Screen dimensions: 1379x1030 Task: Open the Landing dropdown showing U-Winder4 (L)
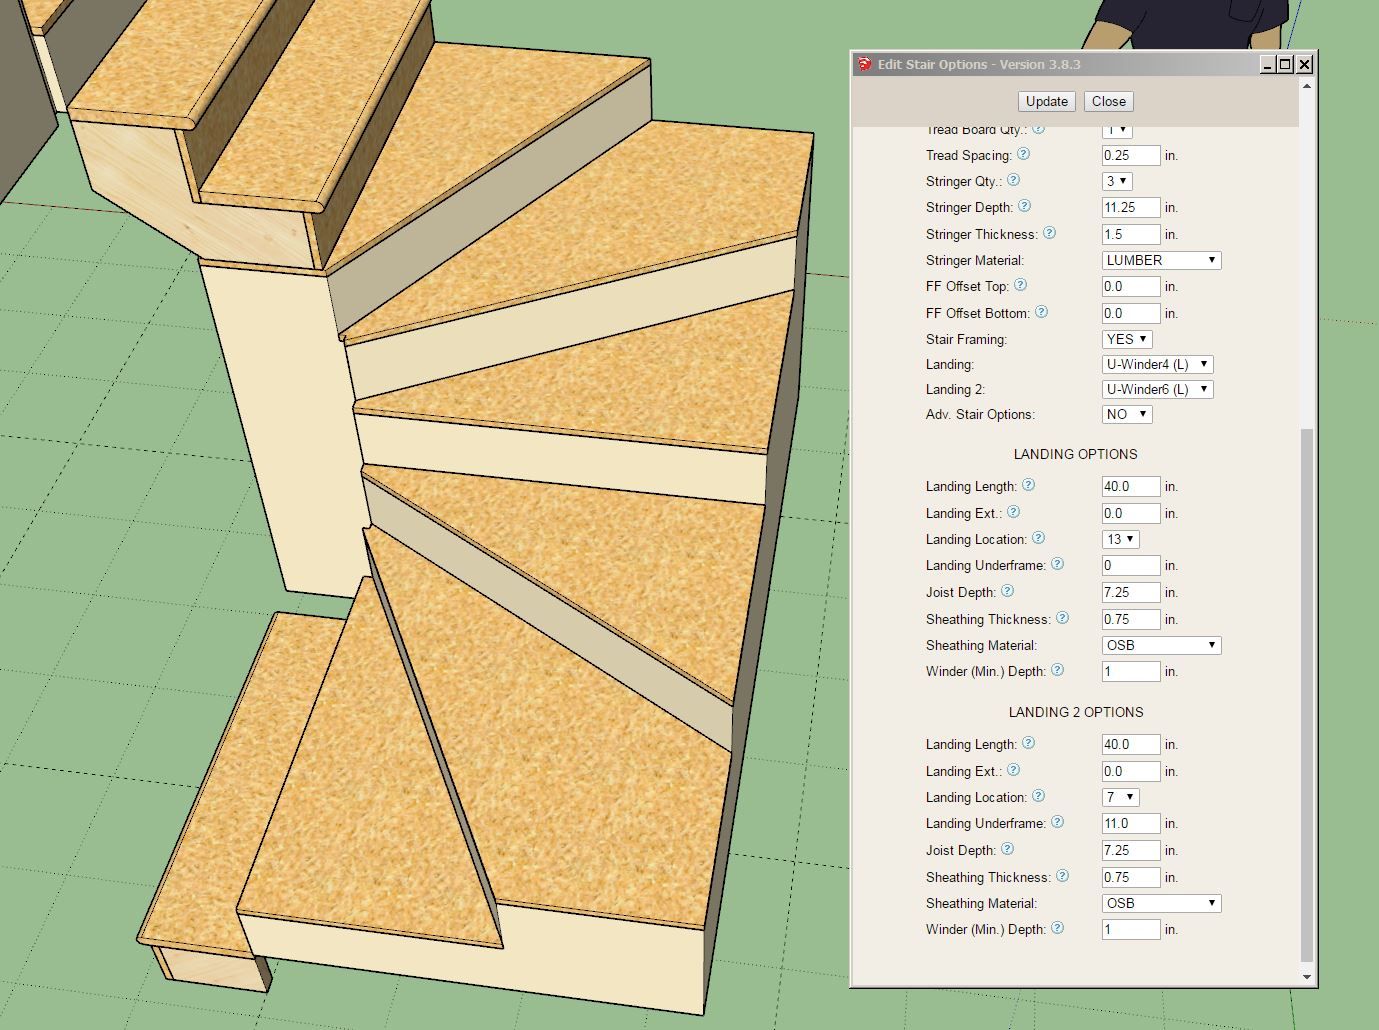point(1157,364)
